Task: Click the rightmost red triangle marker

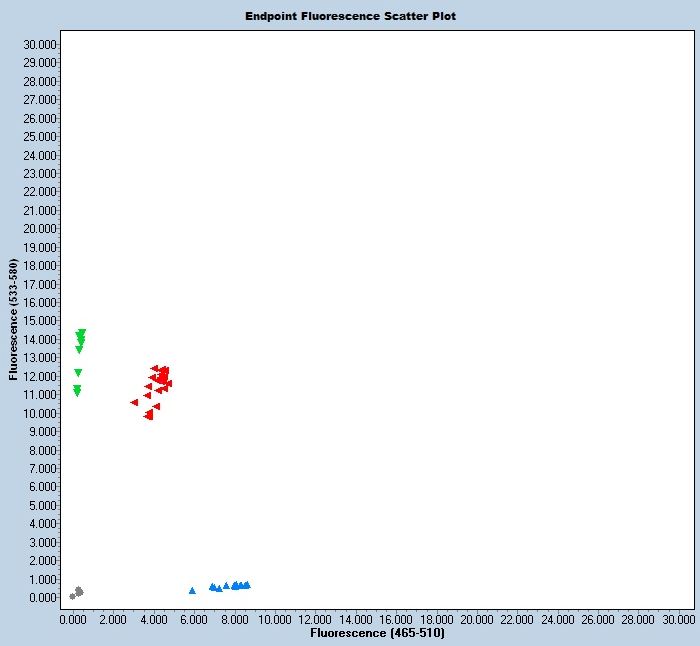Action: click(x=169, y=383)
